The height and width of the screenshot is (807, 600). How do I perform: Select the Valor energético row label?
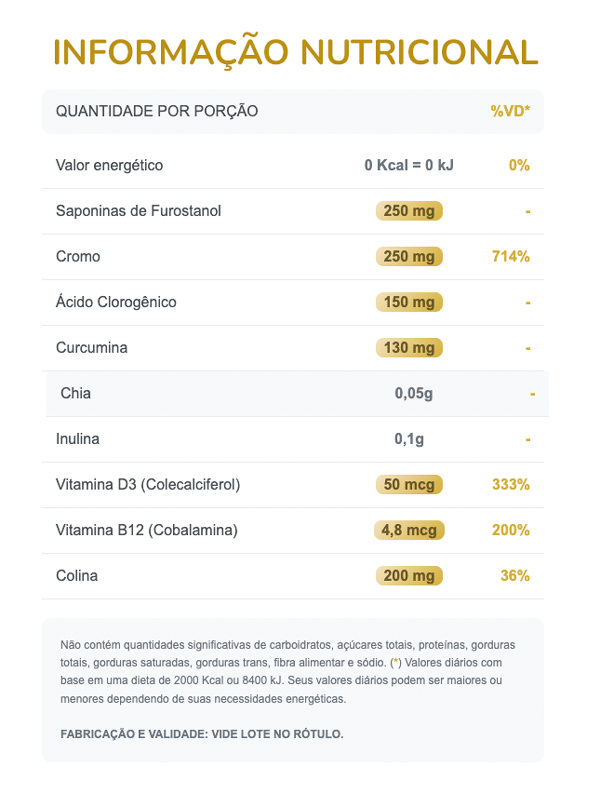click(x=109, y=165)
